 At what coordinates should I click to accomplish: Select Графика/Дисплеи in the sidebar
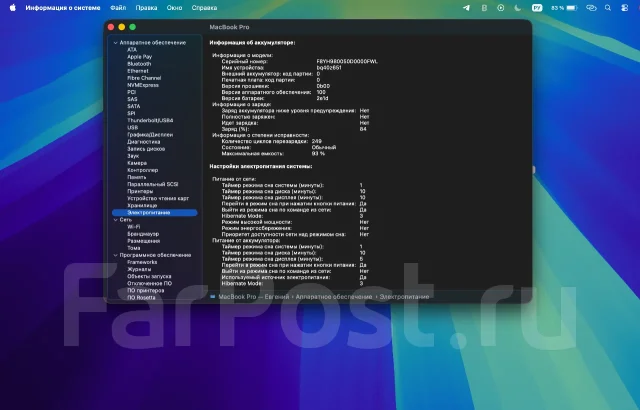150,135
